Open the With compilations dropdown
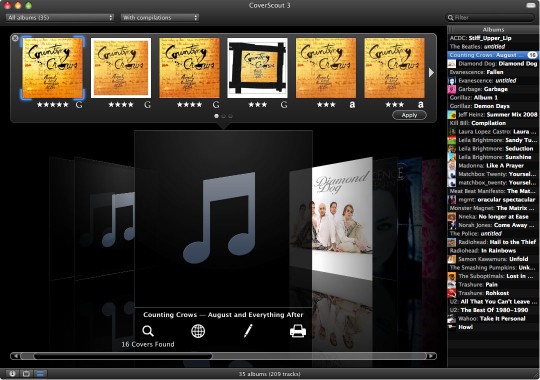 (160, 18)
